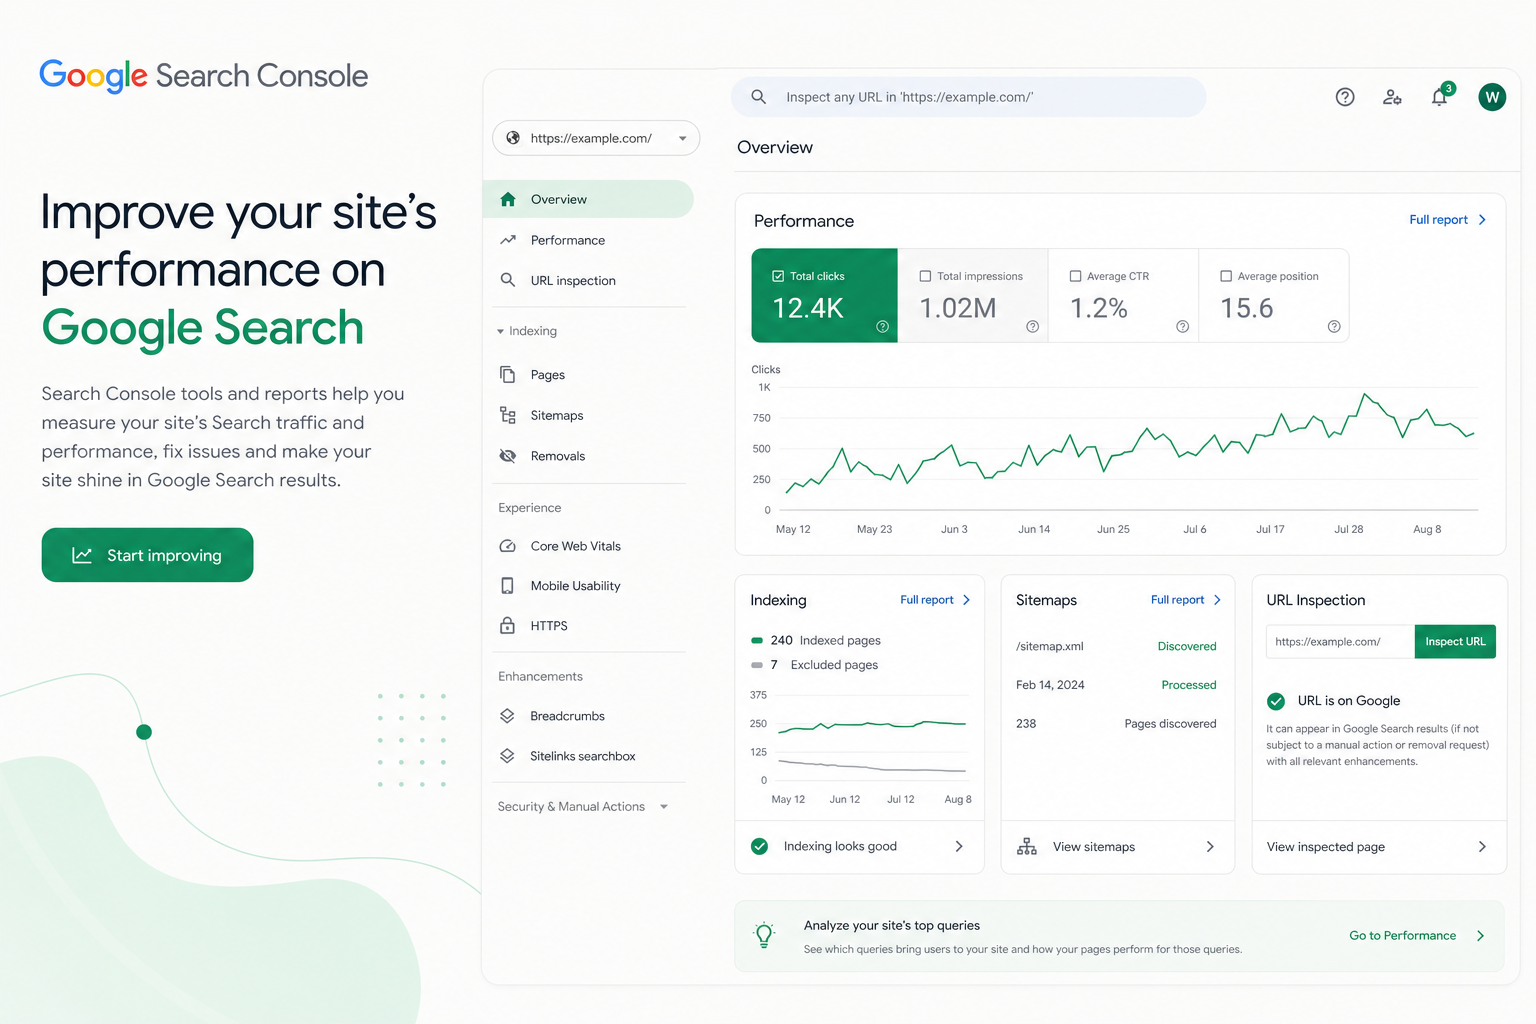Click the crossed-eye icon beside Removals
Screen dimensions: 1536x1024
click(x=508, y=456)
